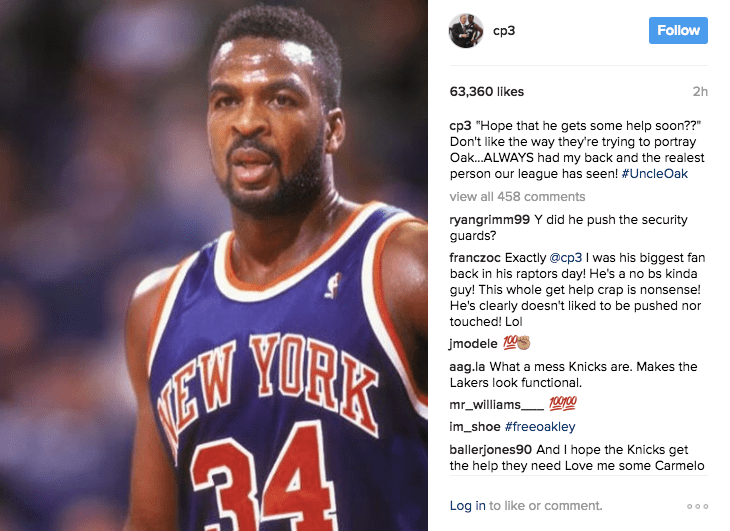The width and height of the screenshot is (730, 531).
Task: Follow the #freeoakley hashtag link
Action: pyautogui.click(x=540, y=426)
